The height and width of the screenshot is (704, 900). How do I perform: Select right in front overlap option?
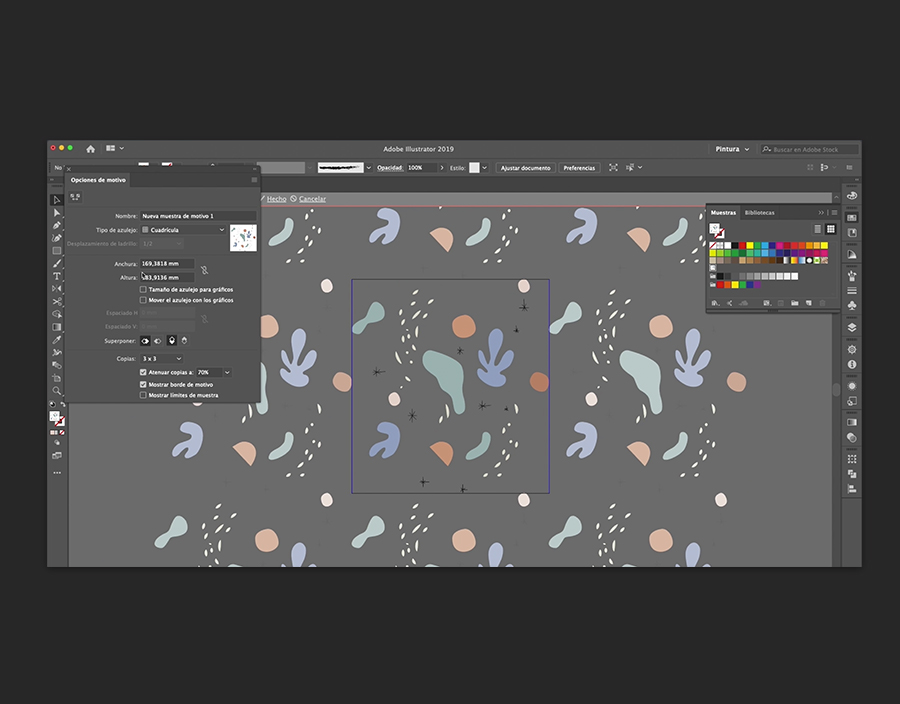158,341
